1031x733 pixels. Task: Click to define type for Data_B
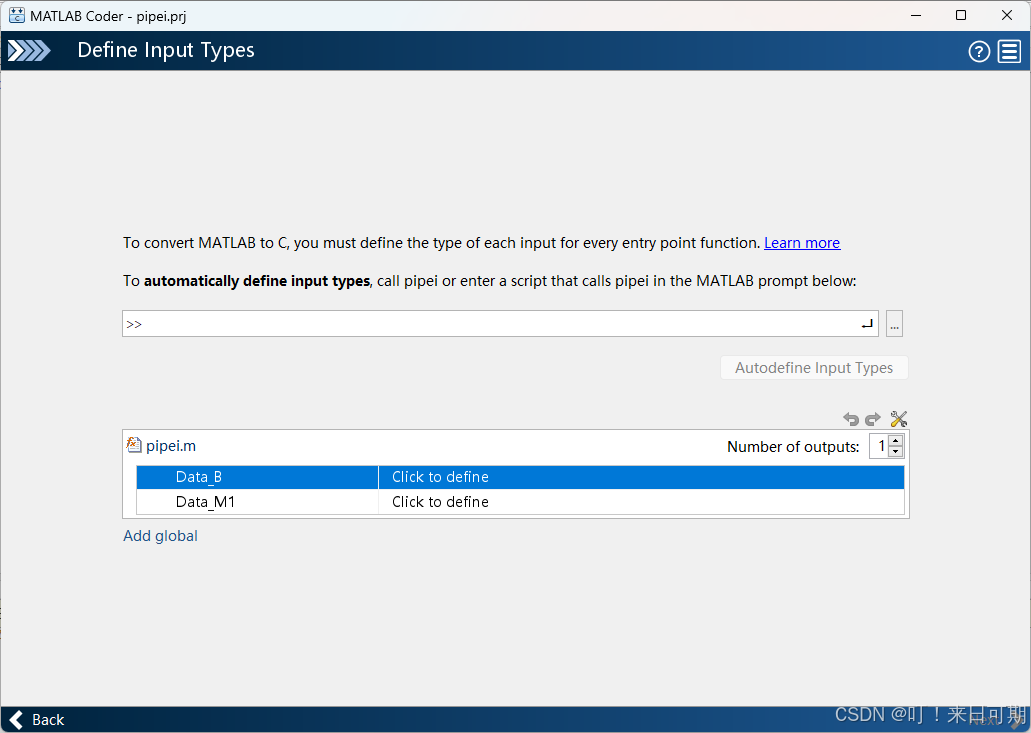click(440, 477)
